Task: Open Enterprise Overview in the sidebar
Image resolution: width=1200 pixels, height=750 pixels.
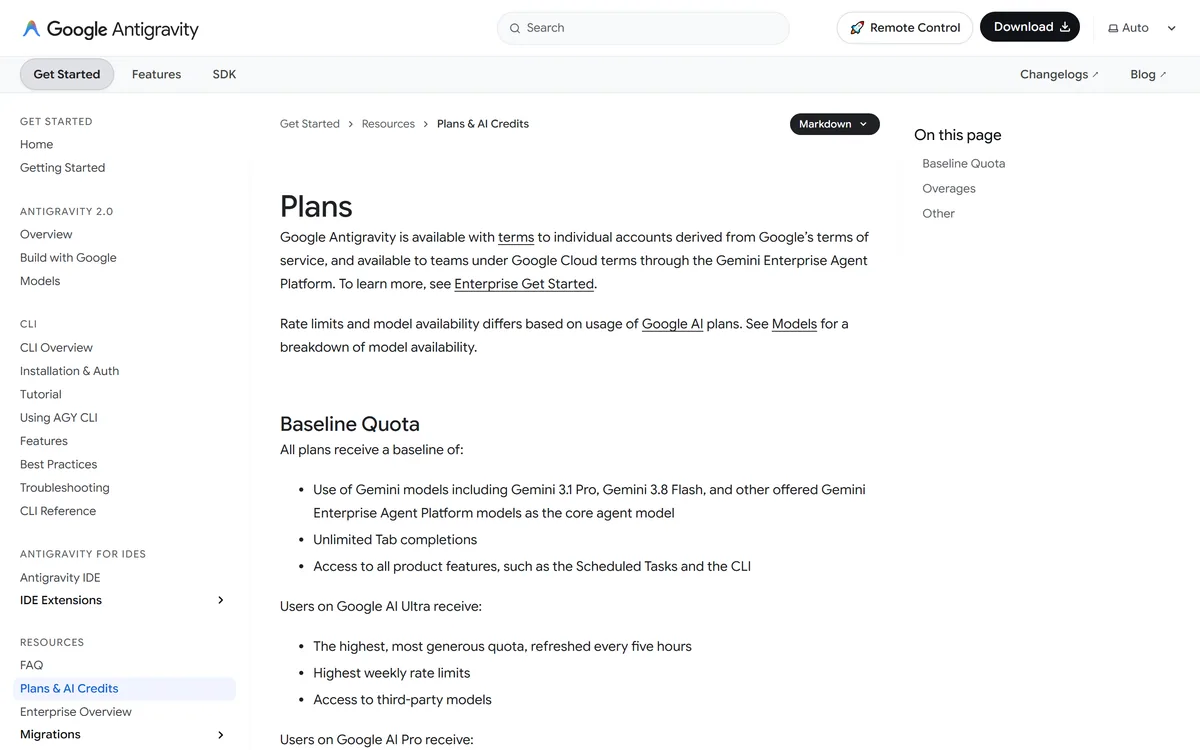Action: (76, 712)
